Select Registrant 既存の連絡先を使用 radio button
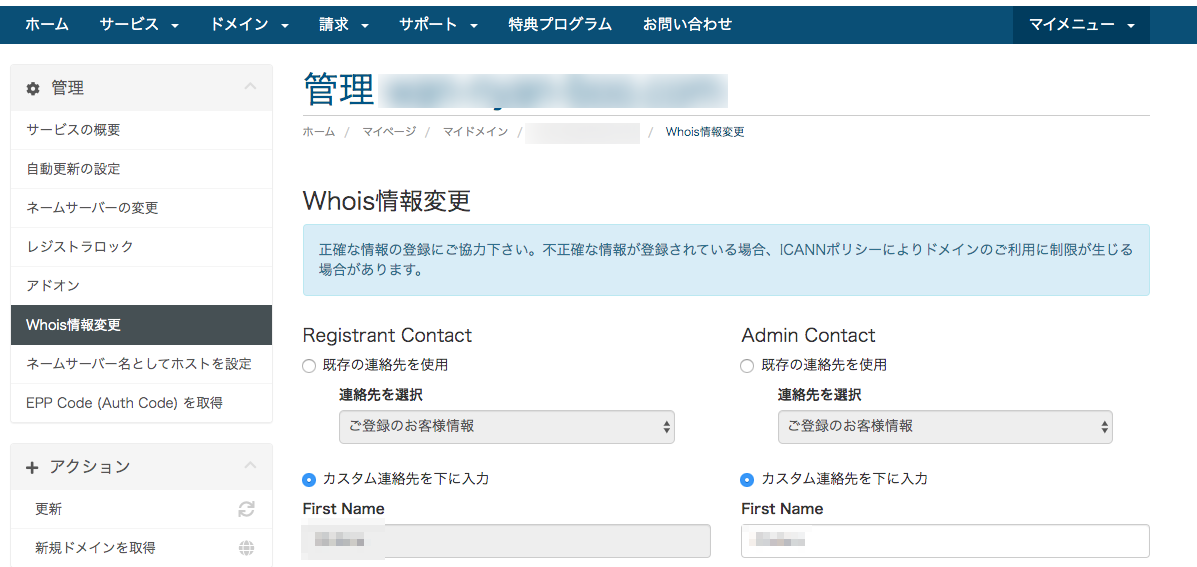This screenshot has height=567, width=1197. [x=309, y=366]
